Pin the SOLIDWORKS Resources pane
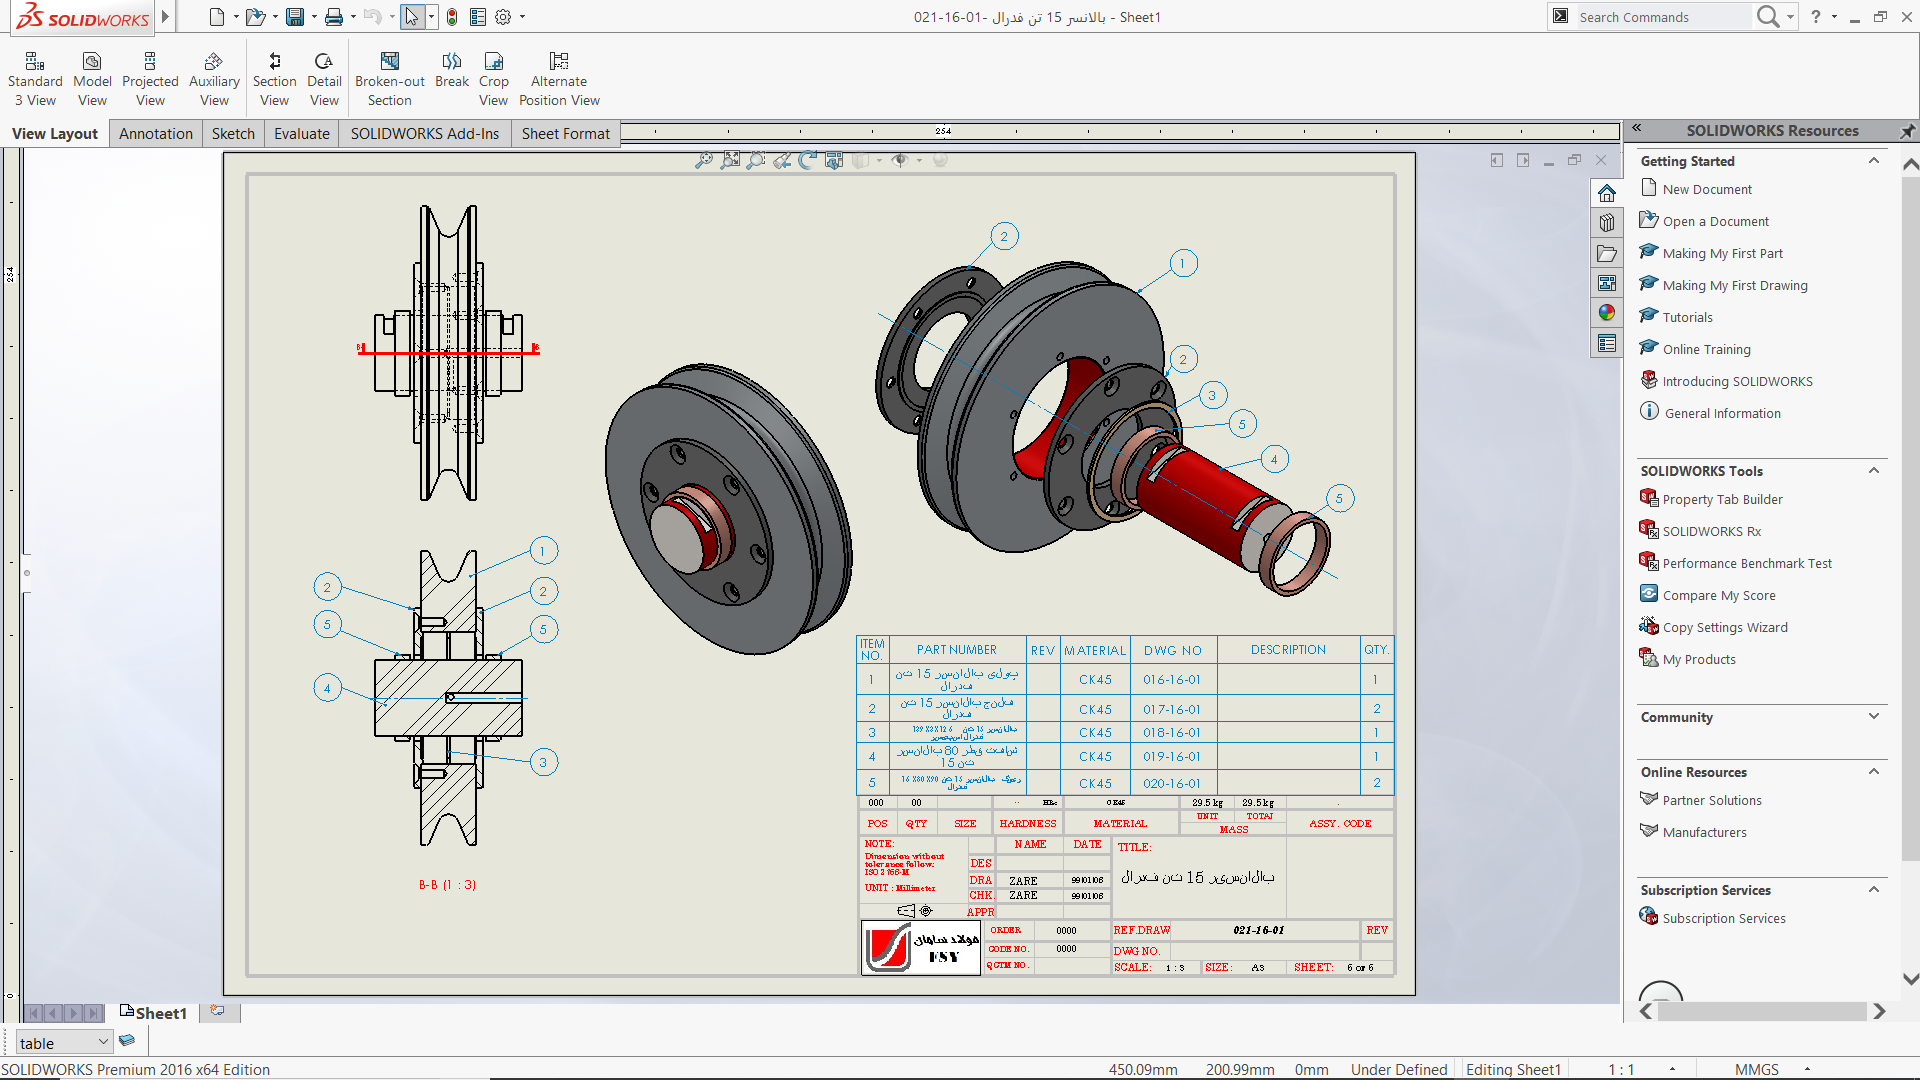Image resolution: width=1920 pixels, height=1080 pixels. 1907,131
